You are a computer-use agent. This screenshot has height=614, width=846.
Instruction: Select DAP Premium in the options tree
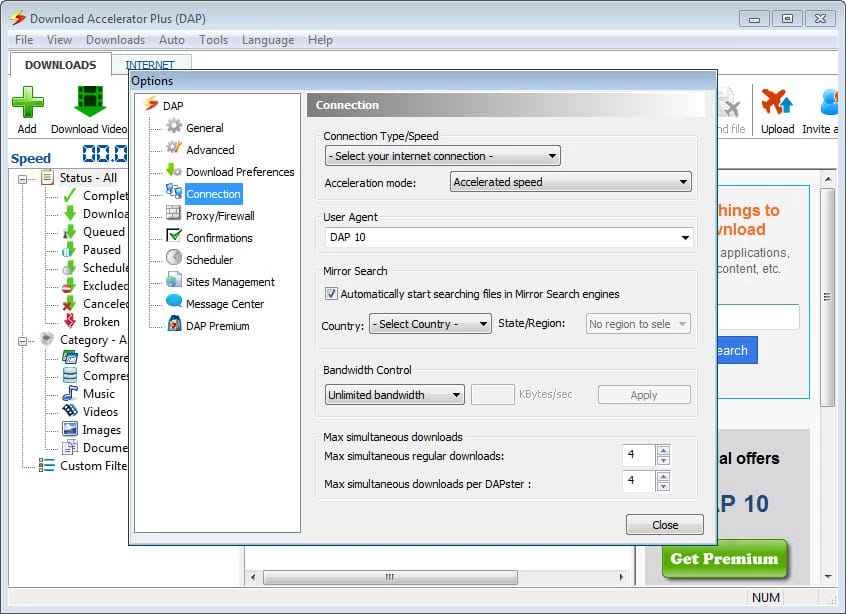click(x=217, y=325)
